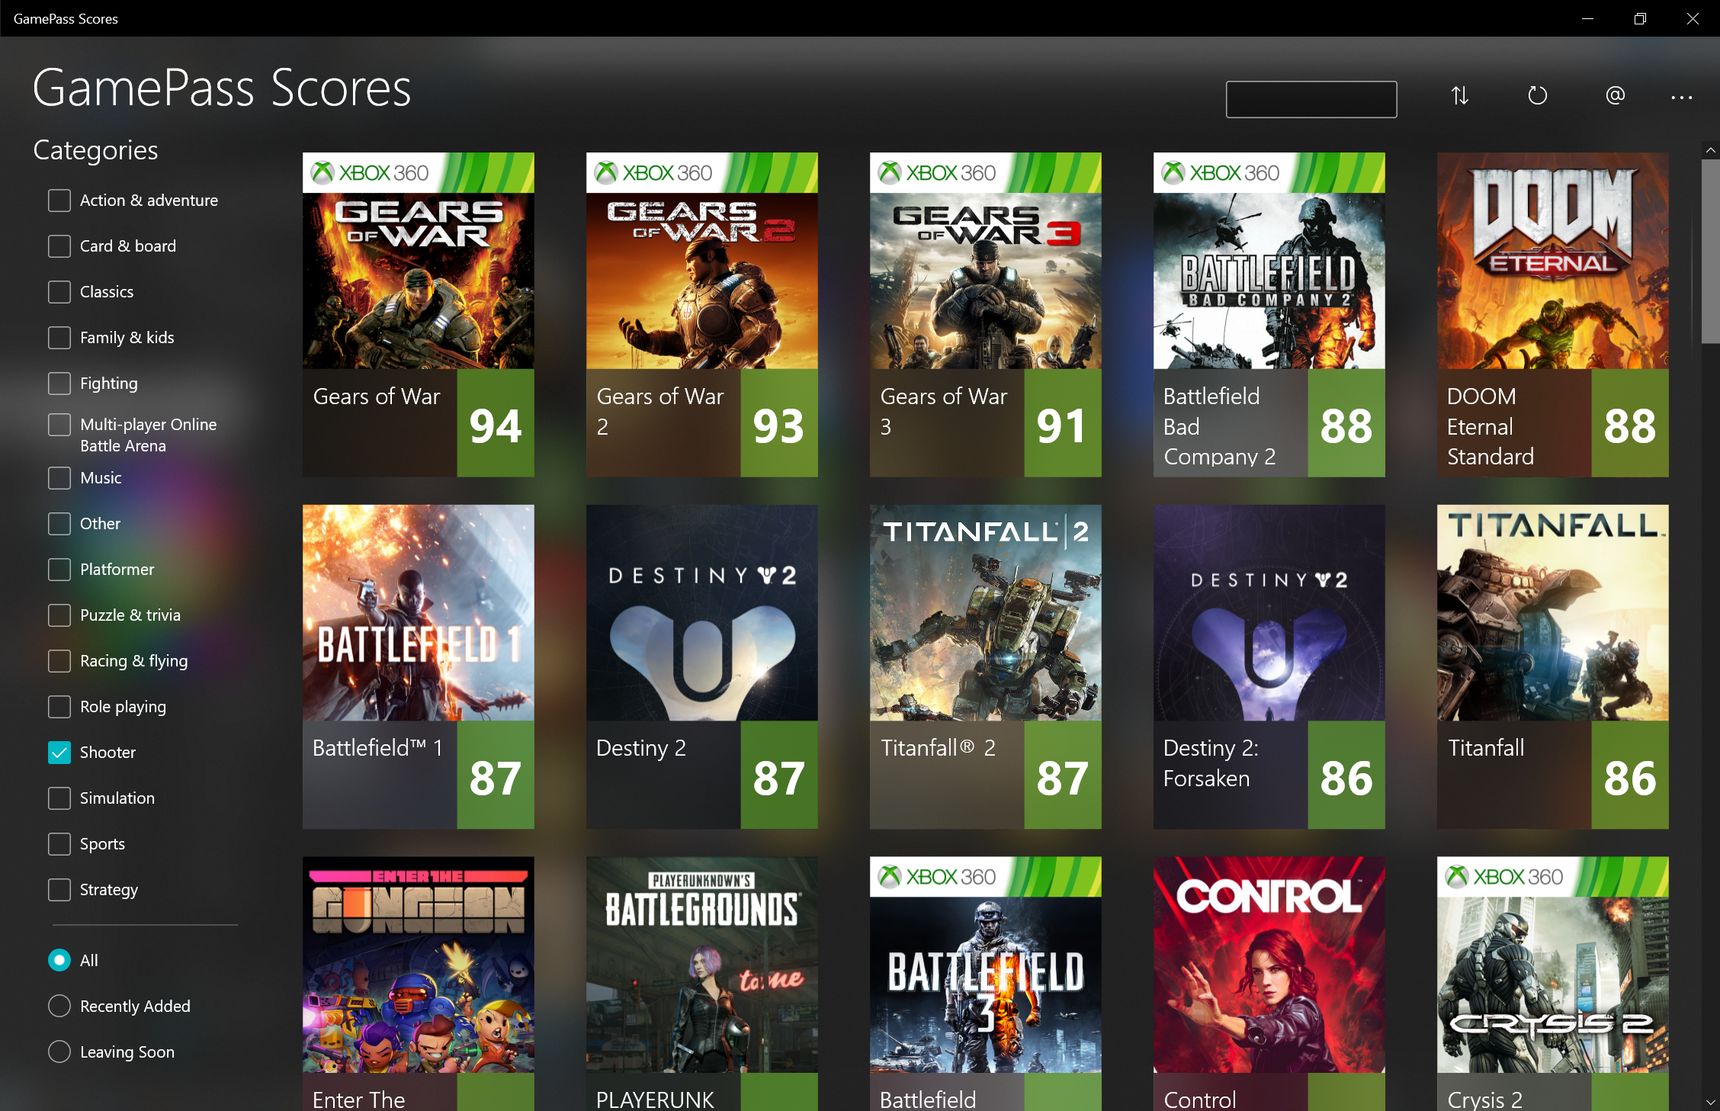
Task: Open the Gears of War 2 cover
Action: coord(702,261)
